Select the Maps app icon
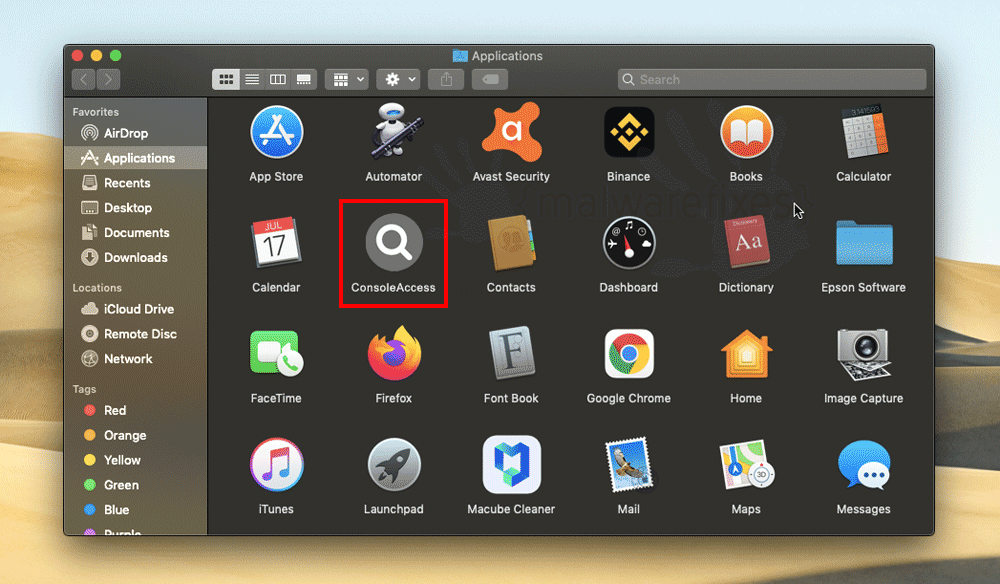The width and height of the screenshot is (1000, 584). (746, 465)
